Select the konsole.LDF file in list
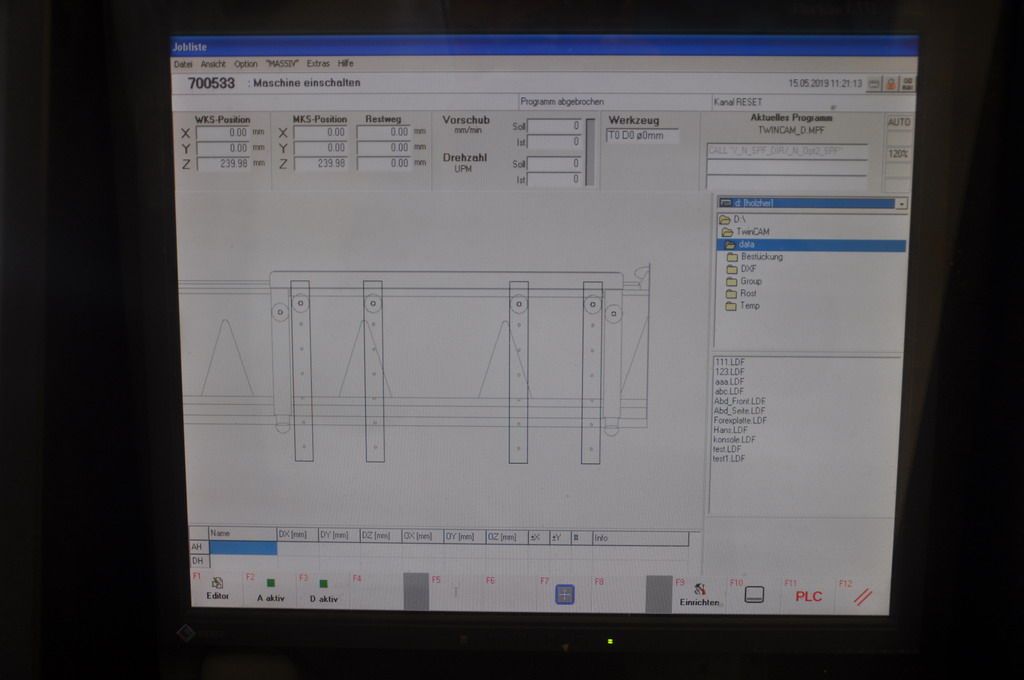1024x680 pixels. [x=734, y=440]
